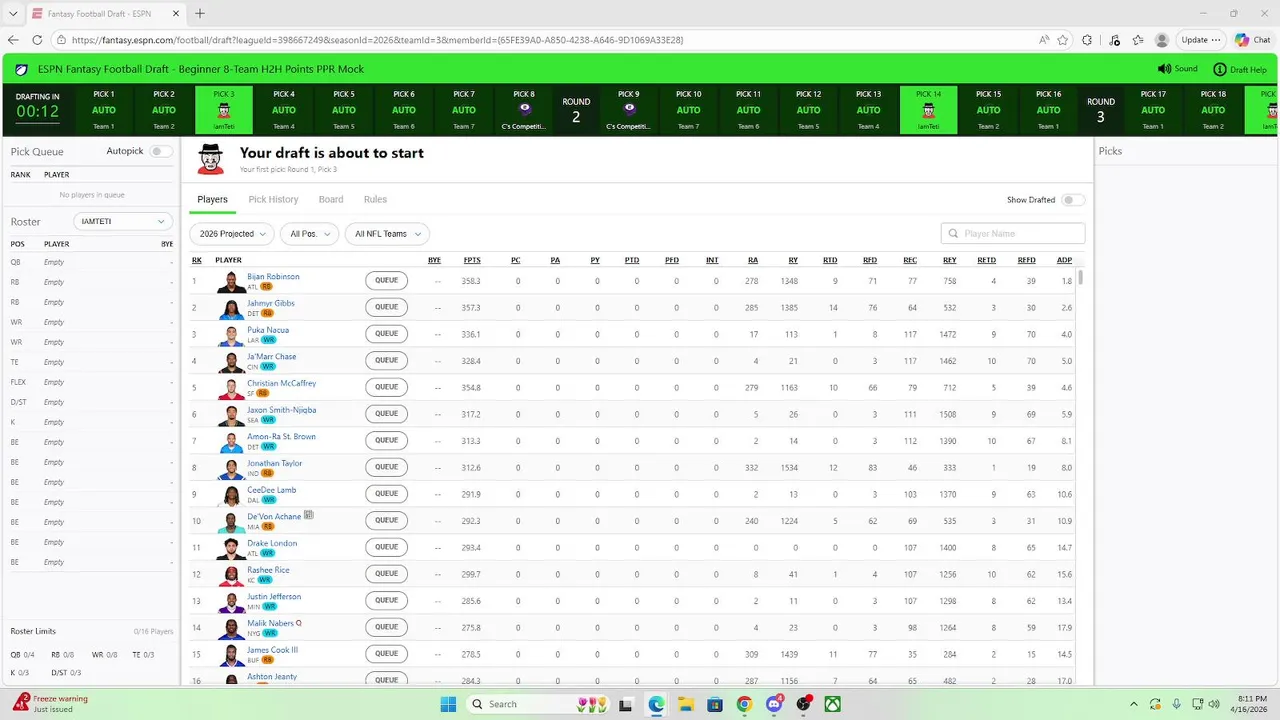The width and height of the screenshot is (1280, 720).
Task: Open the media control icon in browser toolbar
Action: (x=1114, y=40)
